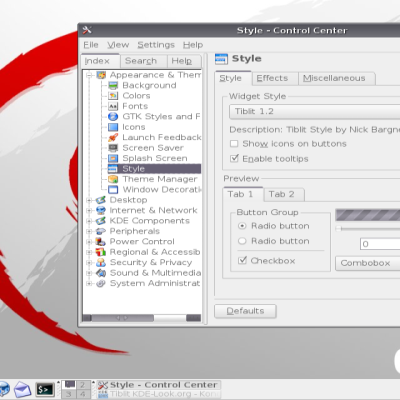Open the File menu

point(91,45)
